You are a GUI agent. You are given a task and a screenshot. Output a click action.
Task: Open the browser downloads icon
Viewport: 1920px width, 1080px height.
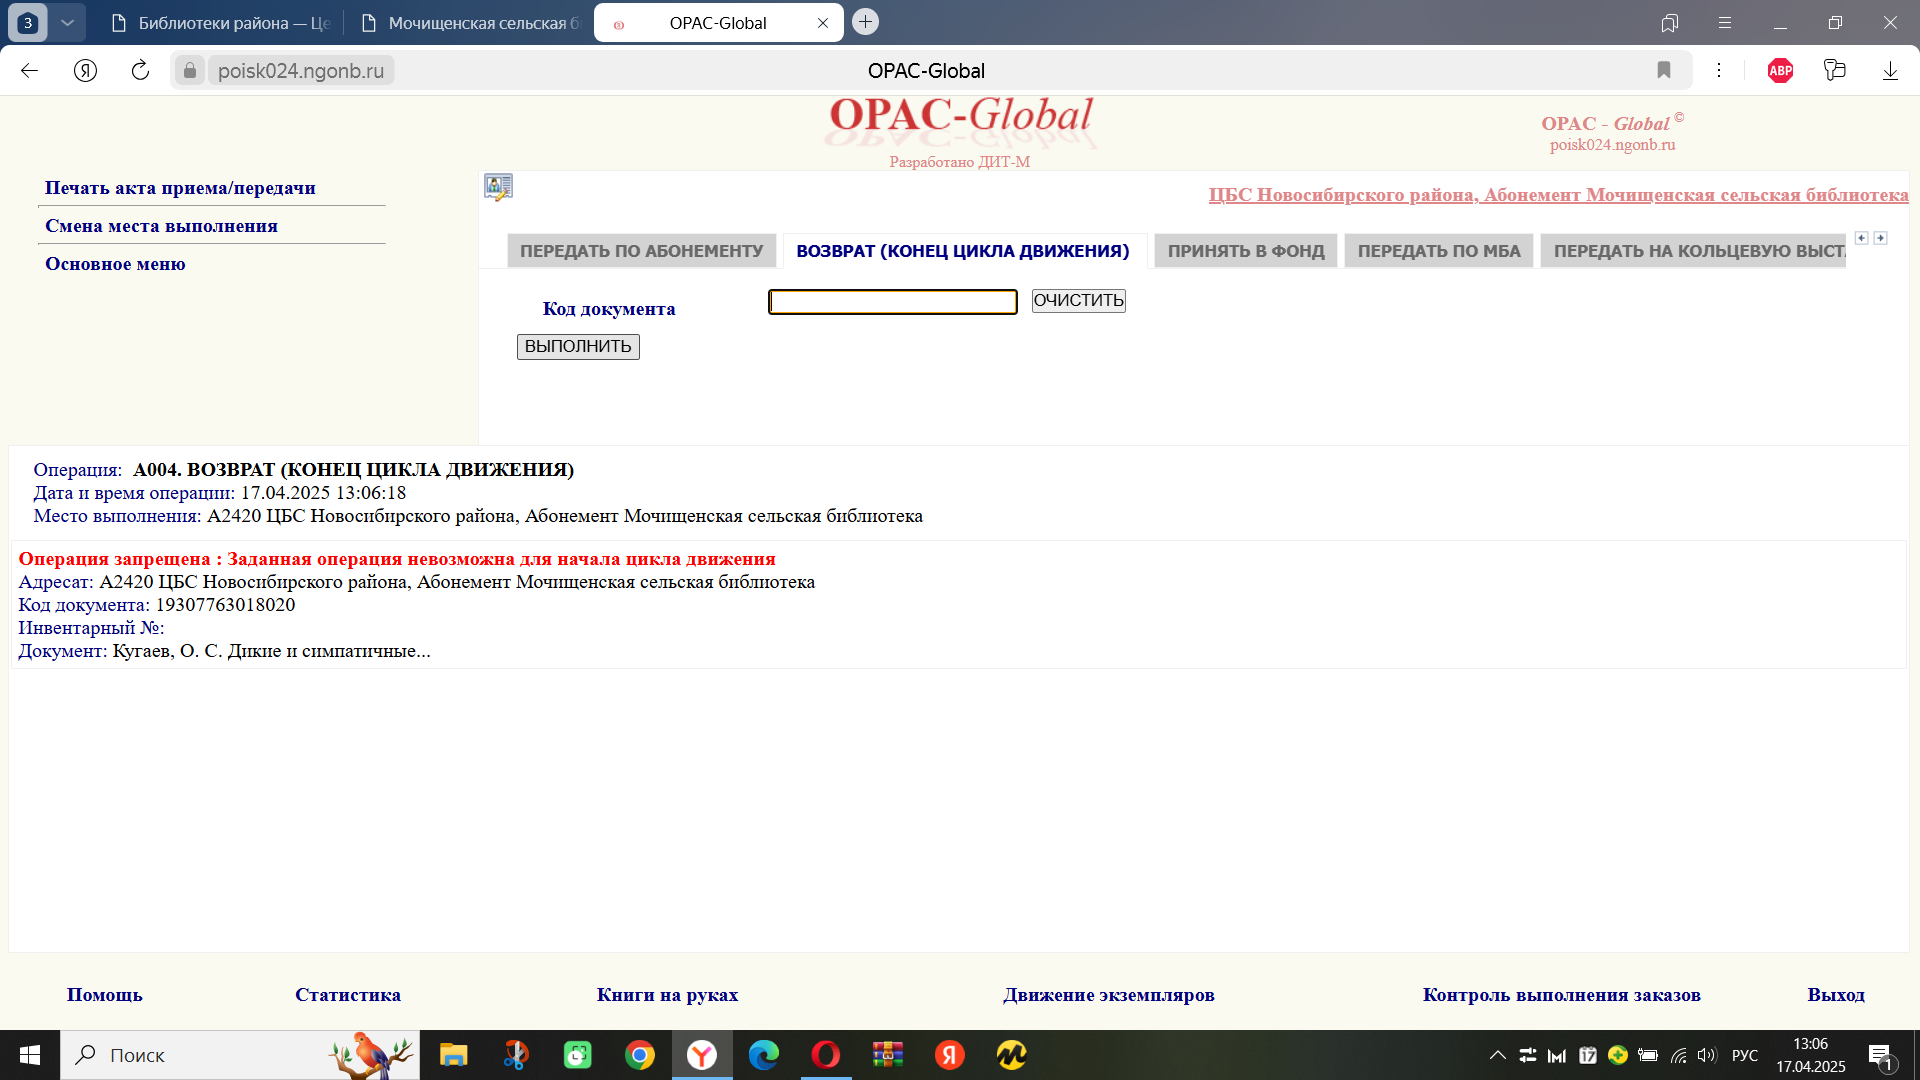[1890, 70]
